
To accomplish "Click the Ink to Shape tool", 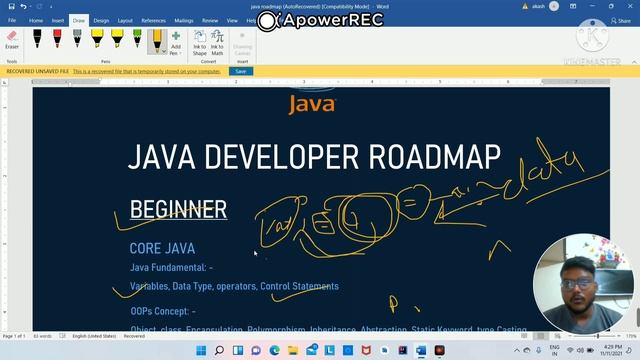I will (x=200, y=43).
